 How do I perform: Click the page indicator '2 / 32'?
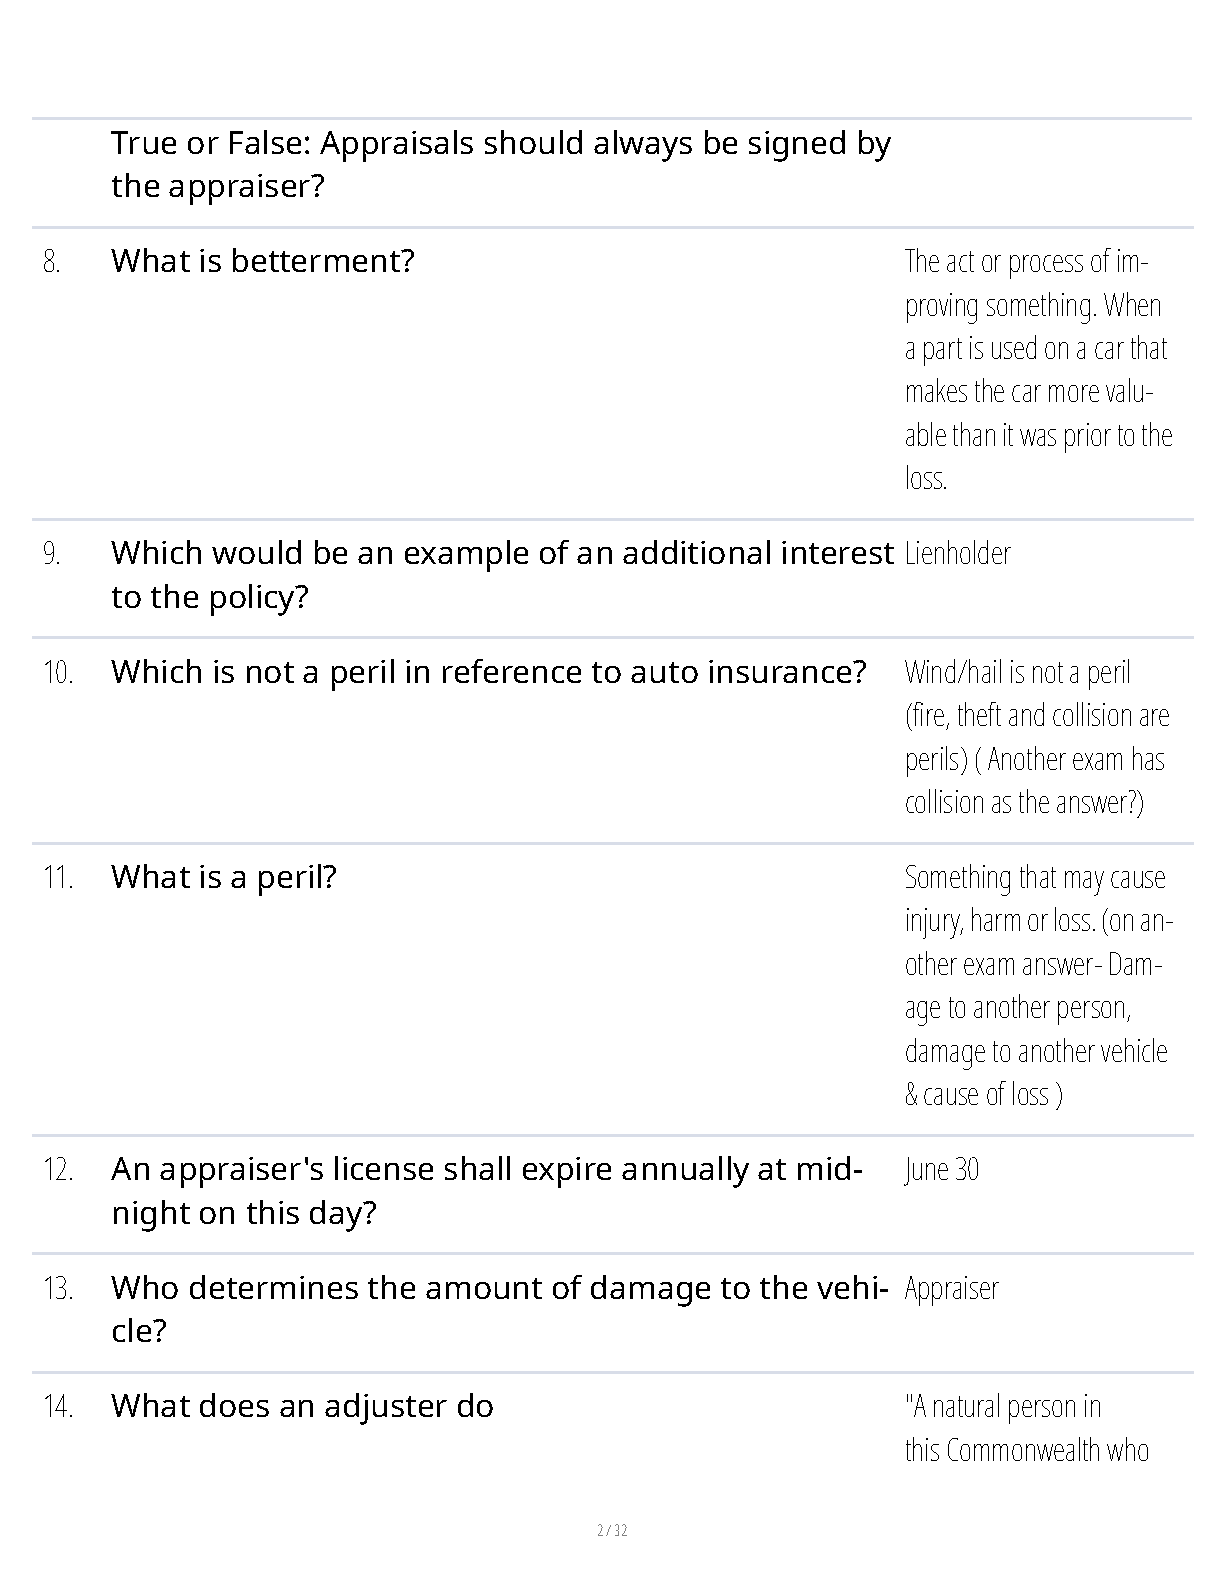612,1531
